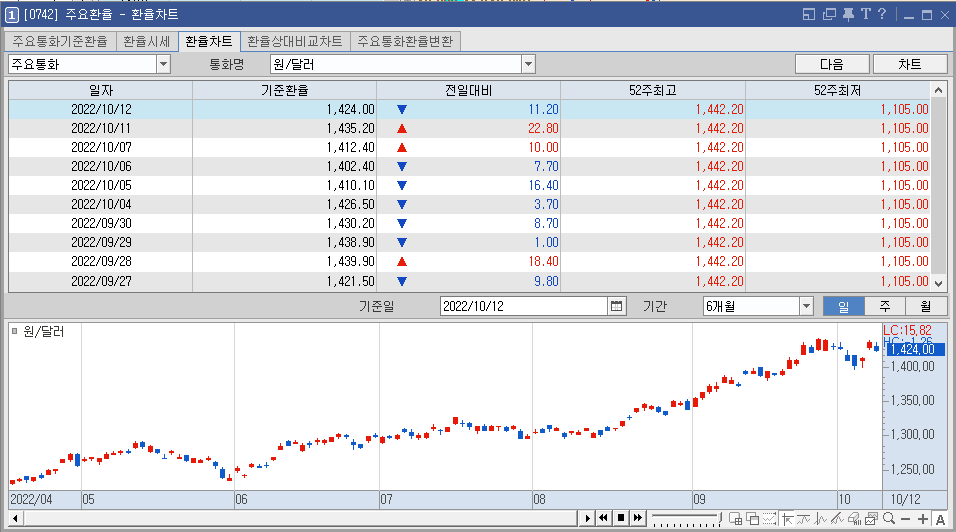Open the 6개월 period dropdown

tap(807, 306)
